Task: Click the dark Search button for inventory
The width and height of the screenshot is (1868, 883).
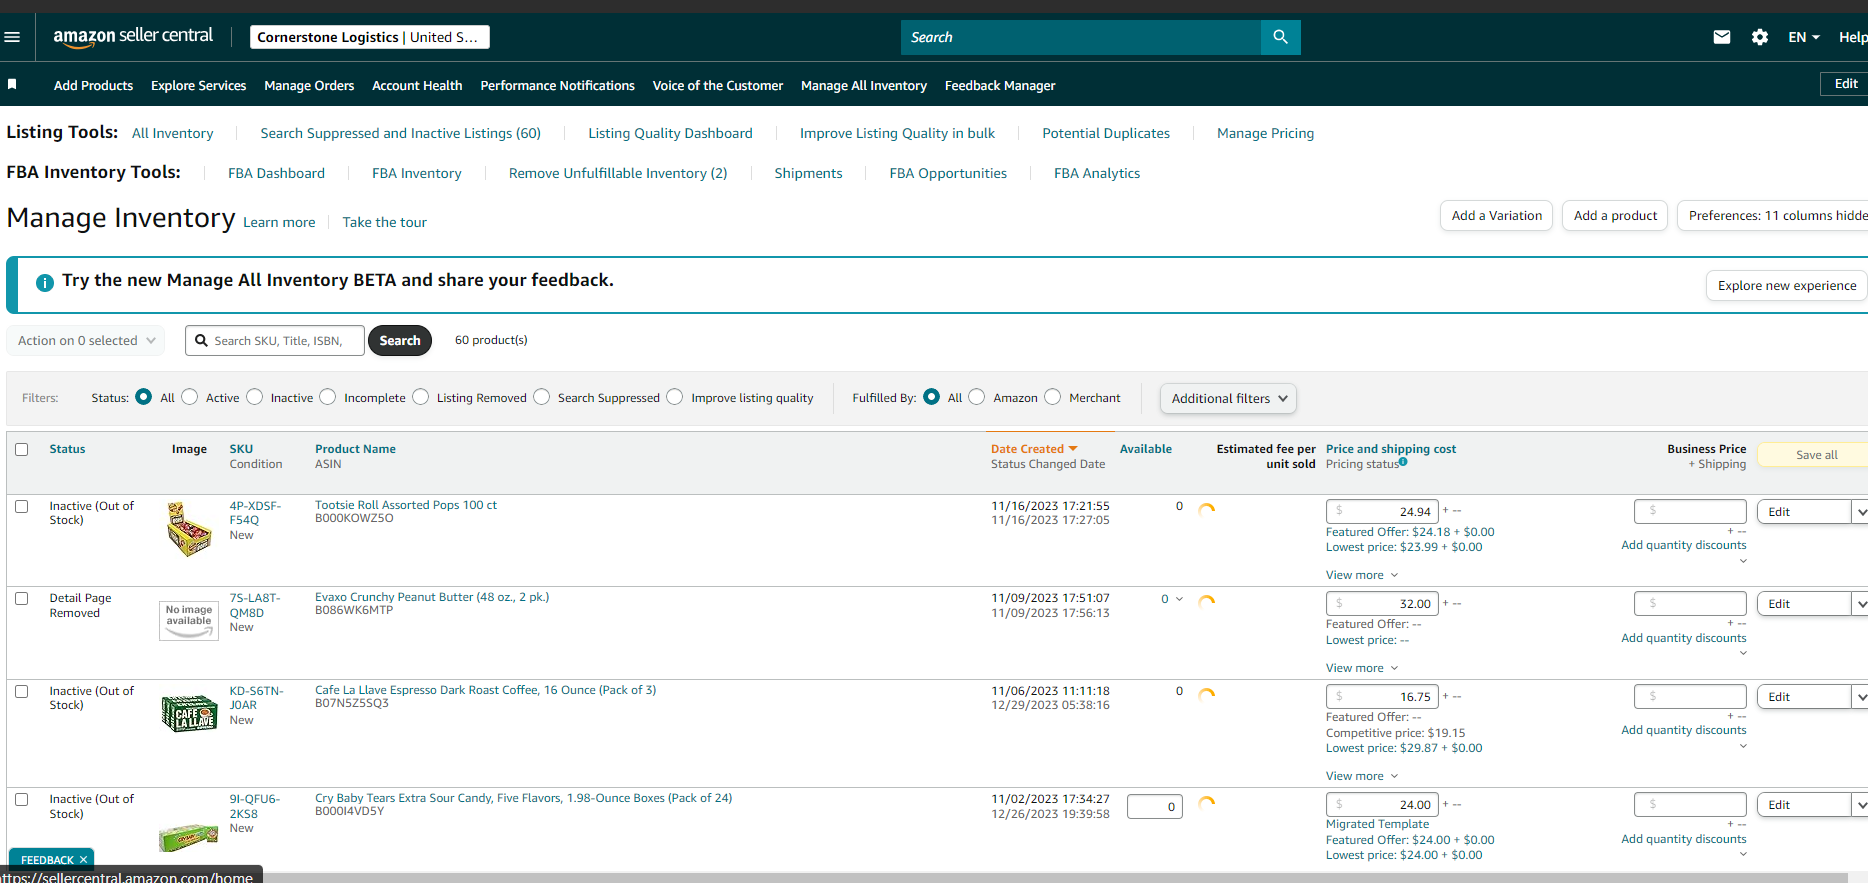Action: point(400,341)
